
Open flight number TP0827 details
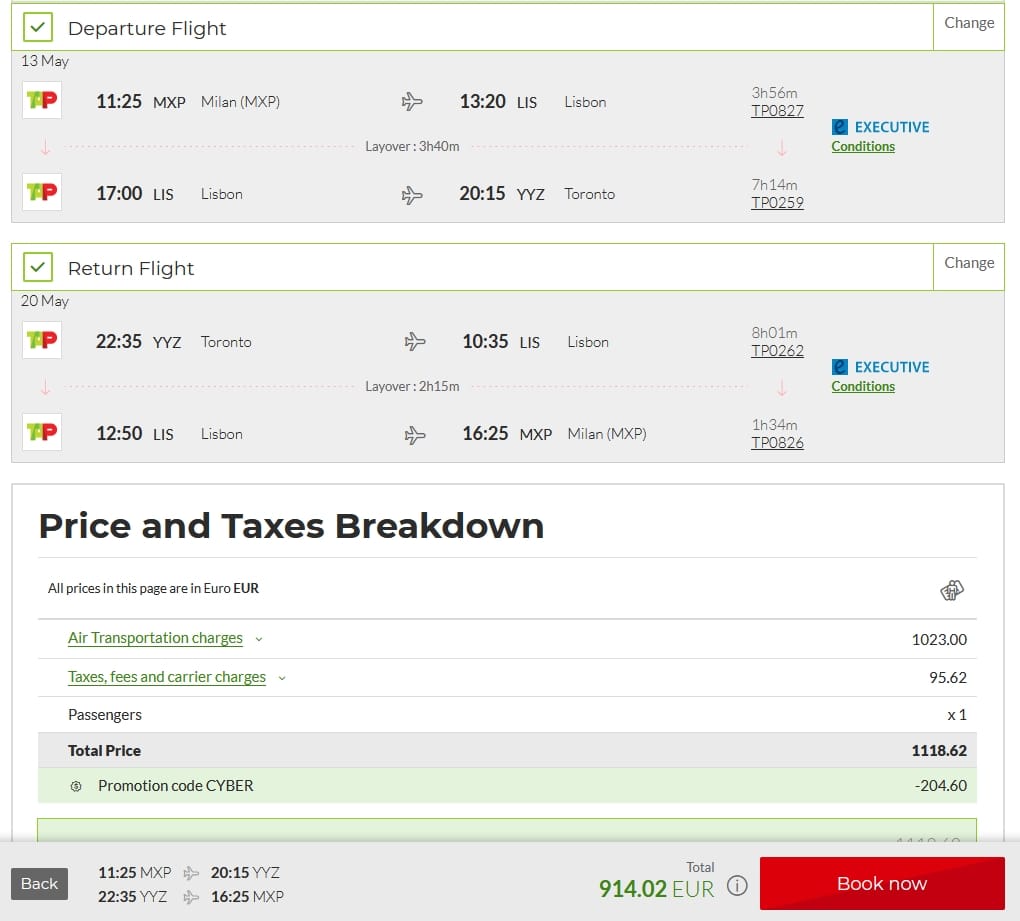tap(777, 111)
